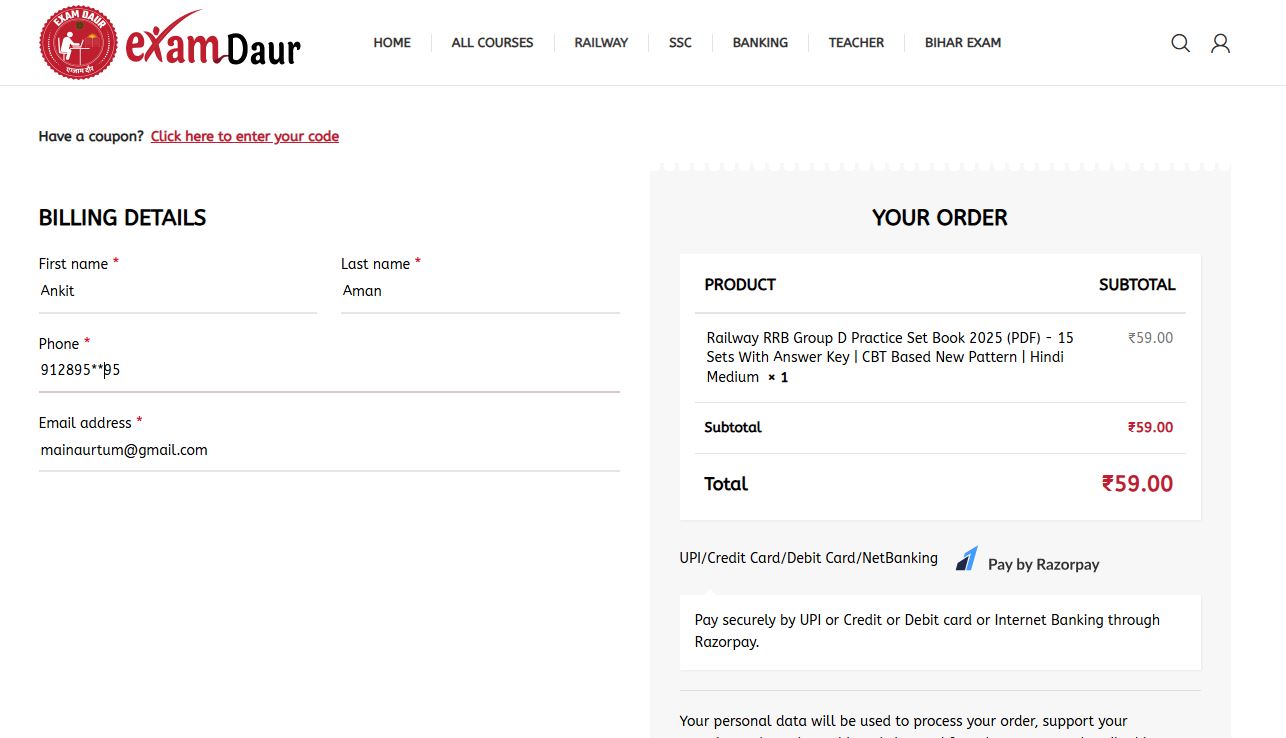
Task: Open the BANKING menu item
Action: (x=760, y=43)
